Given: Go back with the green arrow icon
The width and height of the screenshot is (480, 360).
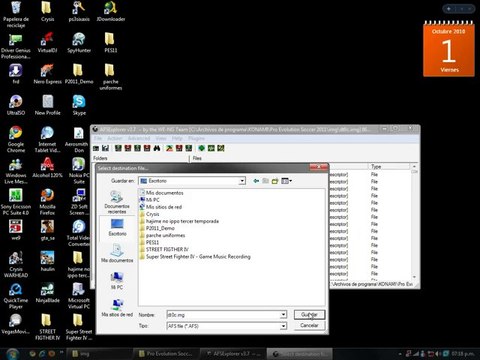Looking at the screenshot, I should coord(256,181).
